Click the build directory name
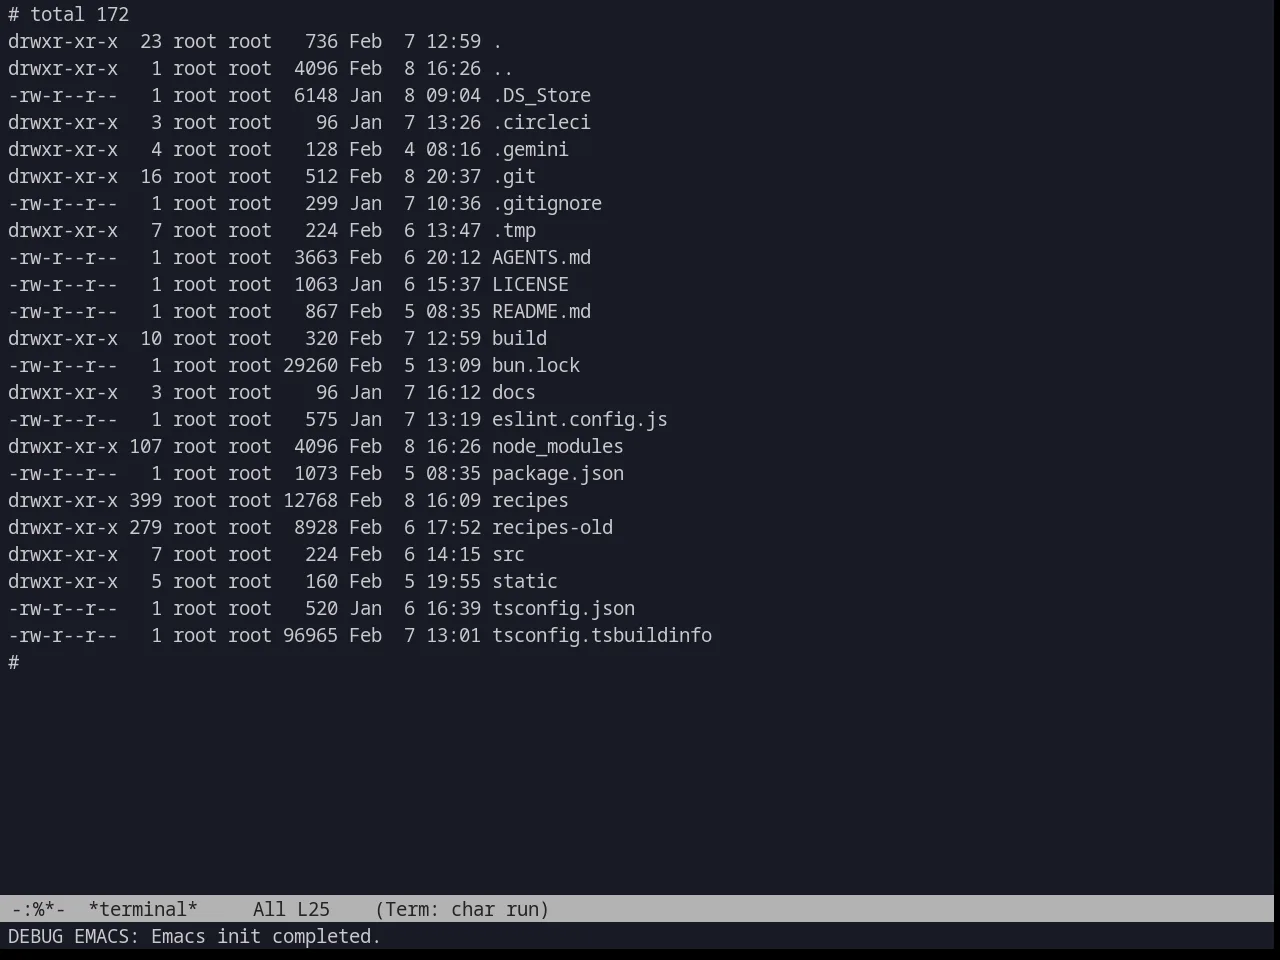The width and height of the screenshot is (1280, 960). point(519,338)
